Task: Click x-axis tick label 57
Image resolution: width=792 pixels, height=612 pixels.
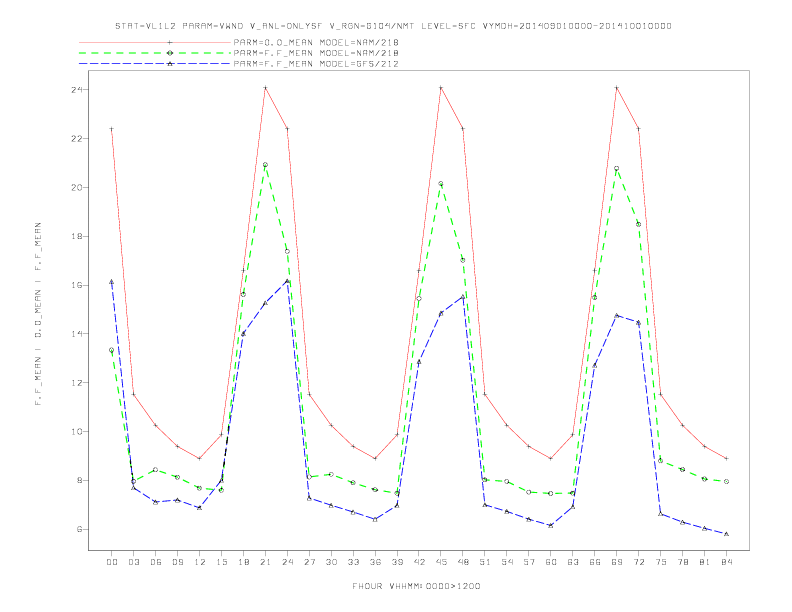Action: point(529,562)
